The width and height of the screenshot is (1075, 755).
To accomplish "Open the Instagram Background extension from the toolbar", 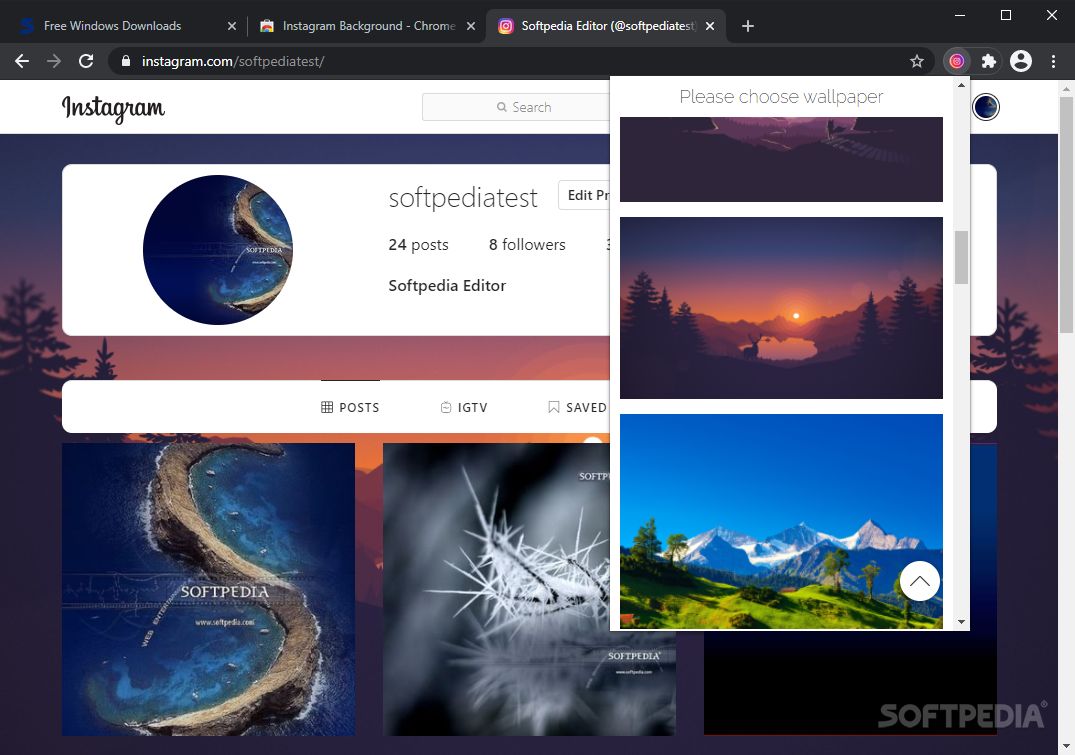I will [x=956, y=61].
